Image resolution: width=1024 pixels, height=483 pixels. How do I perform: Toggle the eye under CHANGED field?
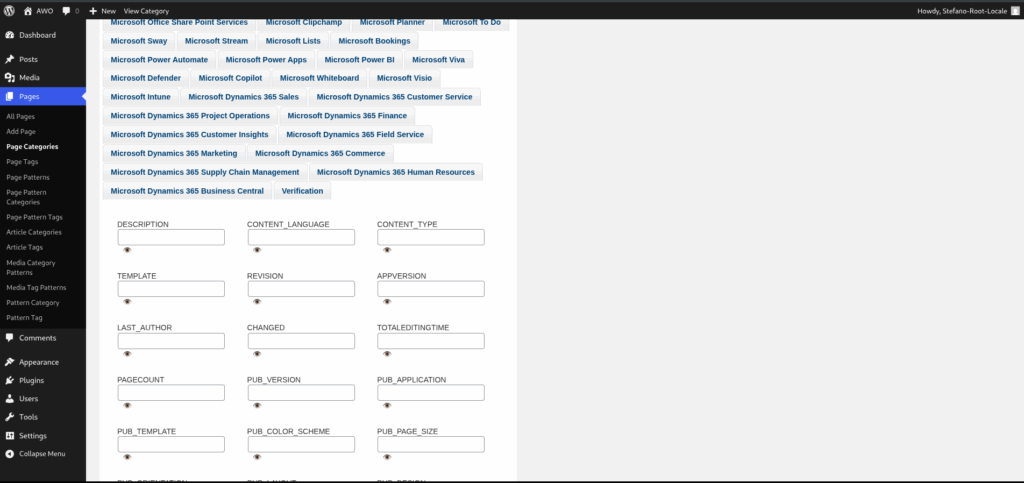[x=257, y=354]
